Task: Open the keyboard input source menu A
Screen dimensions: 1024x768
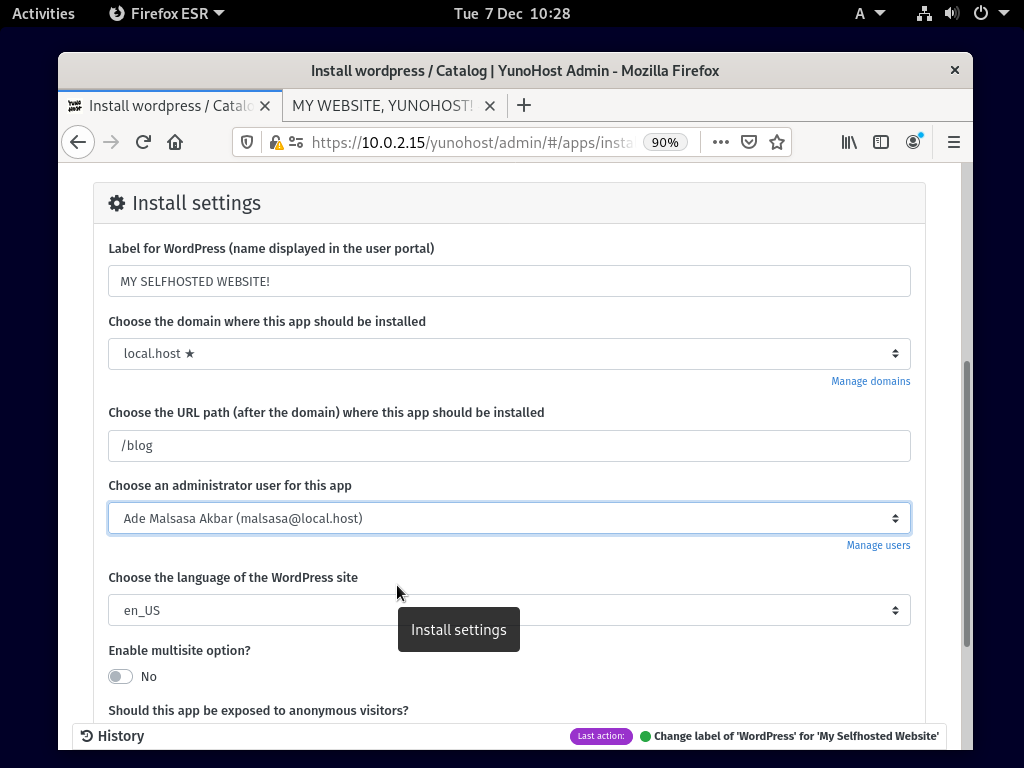Action: click(870, 14)
